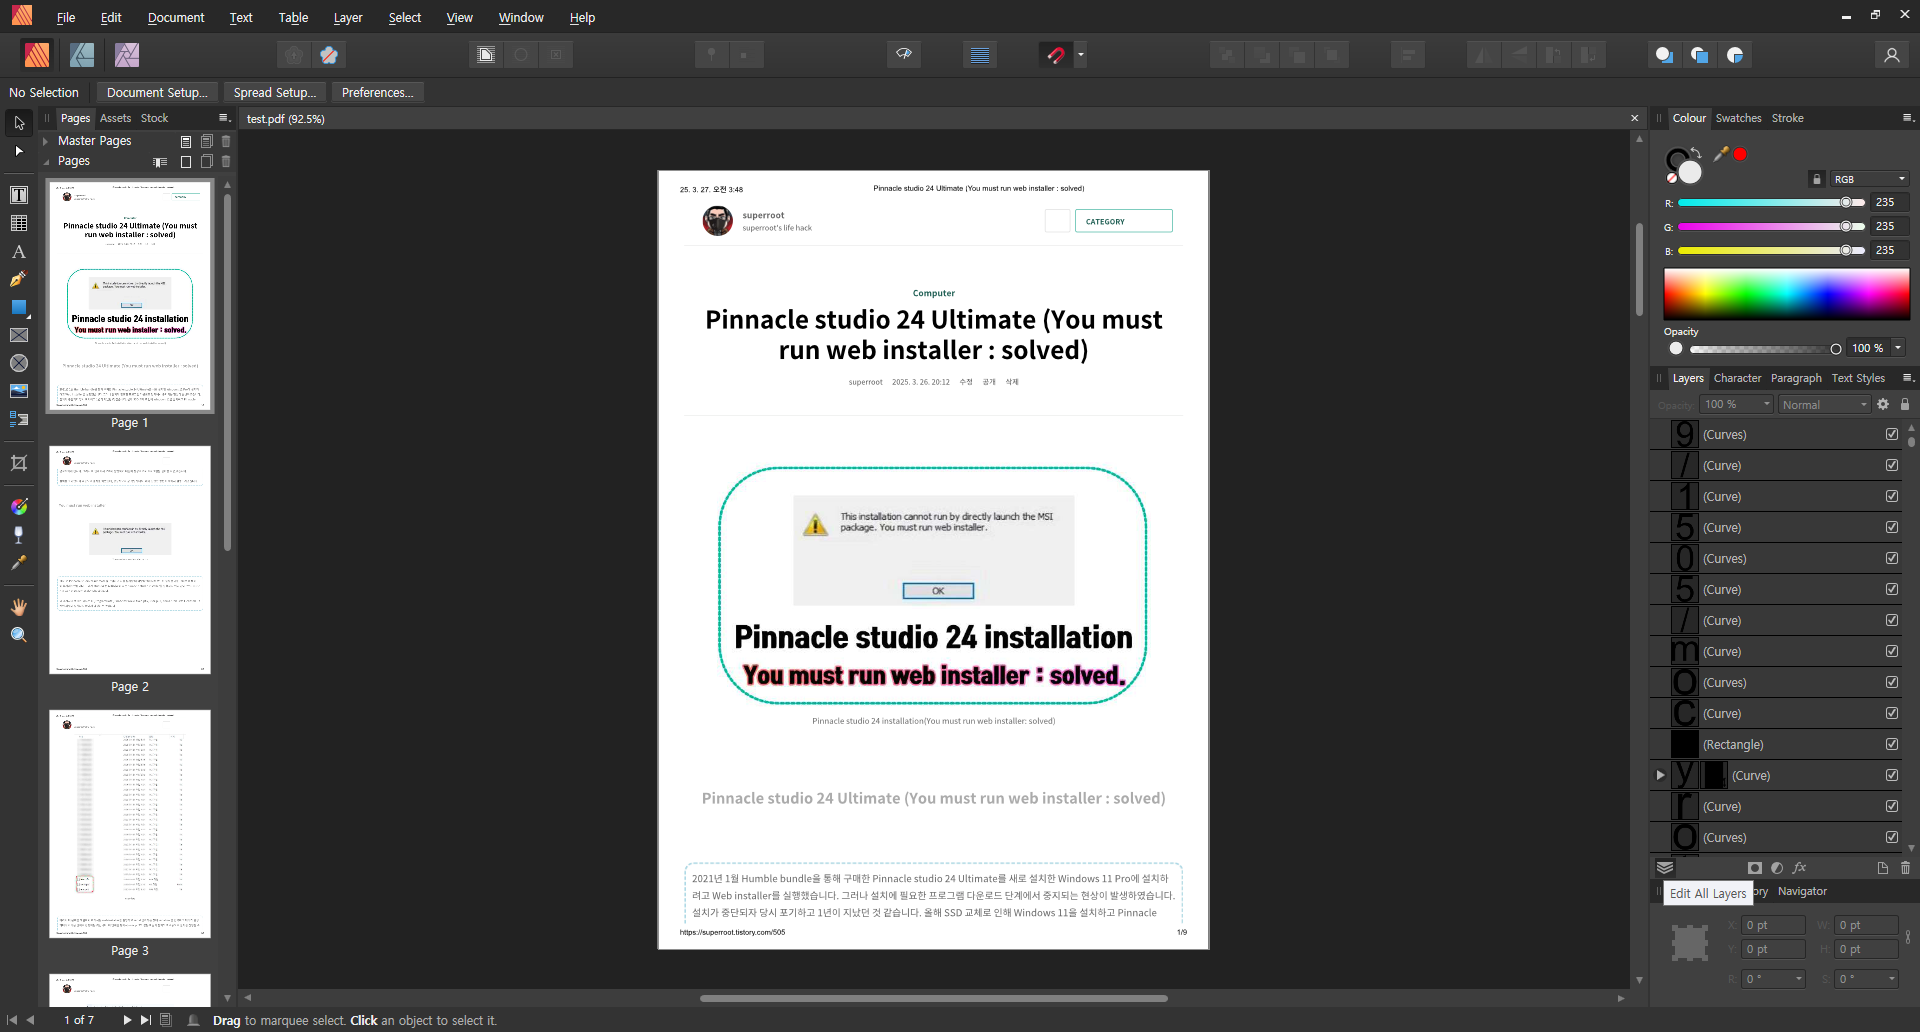Select the Zoom tool
This screenshot has width=1920, height=1032.
[19, 635]
